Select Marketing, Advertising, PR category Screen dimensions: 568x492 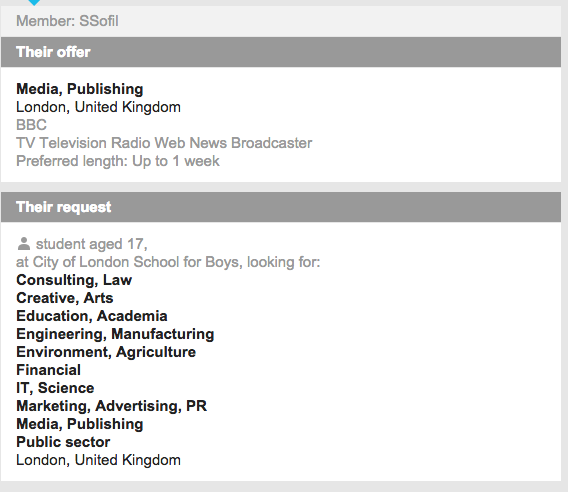click(112, 406)
